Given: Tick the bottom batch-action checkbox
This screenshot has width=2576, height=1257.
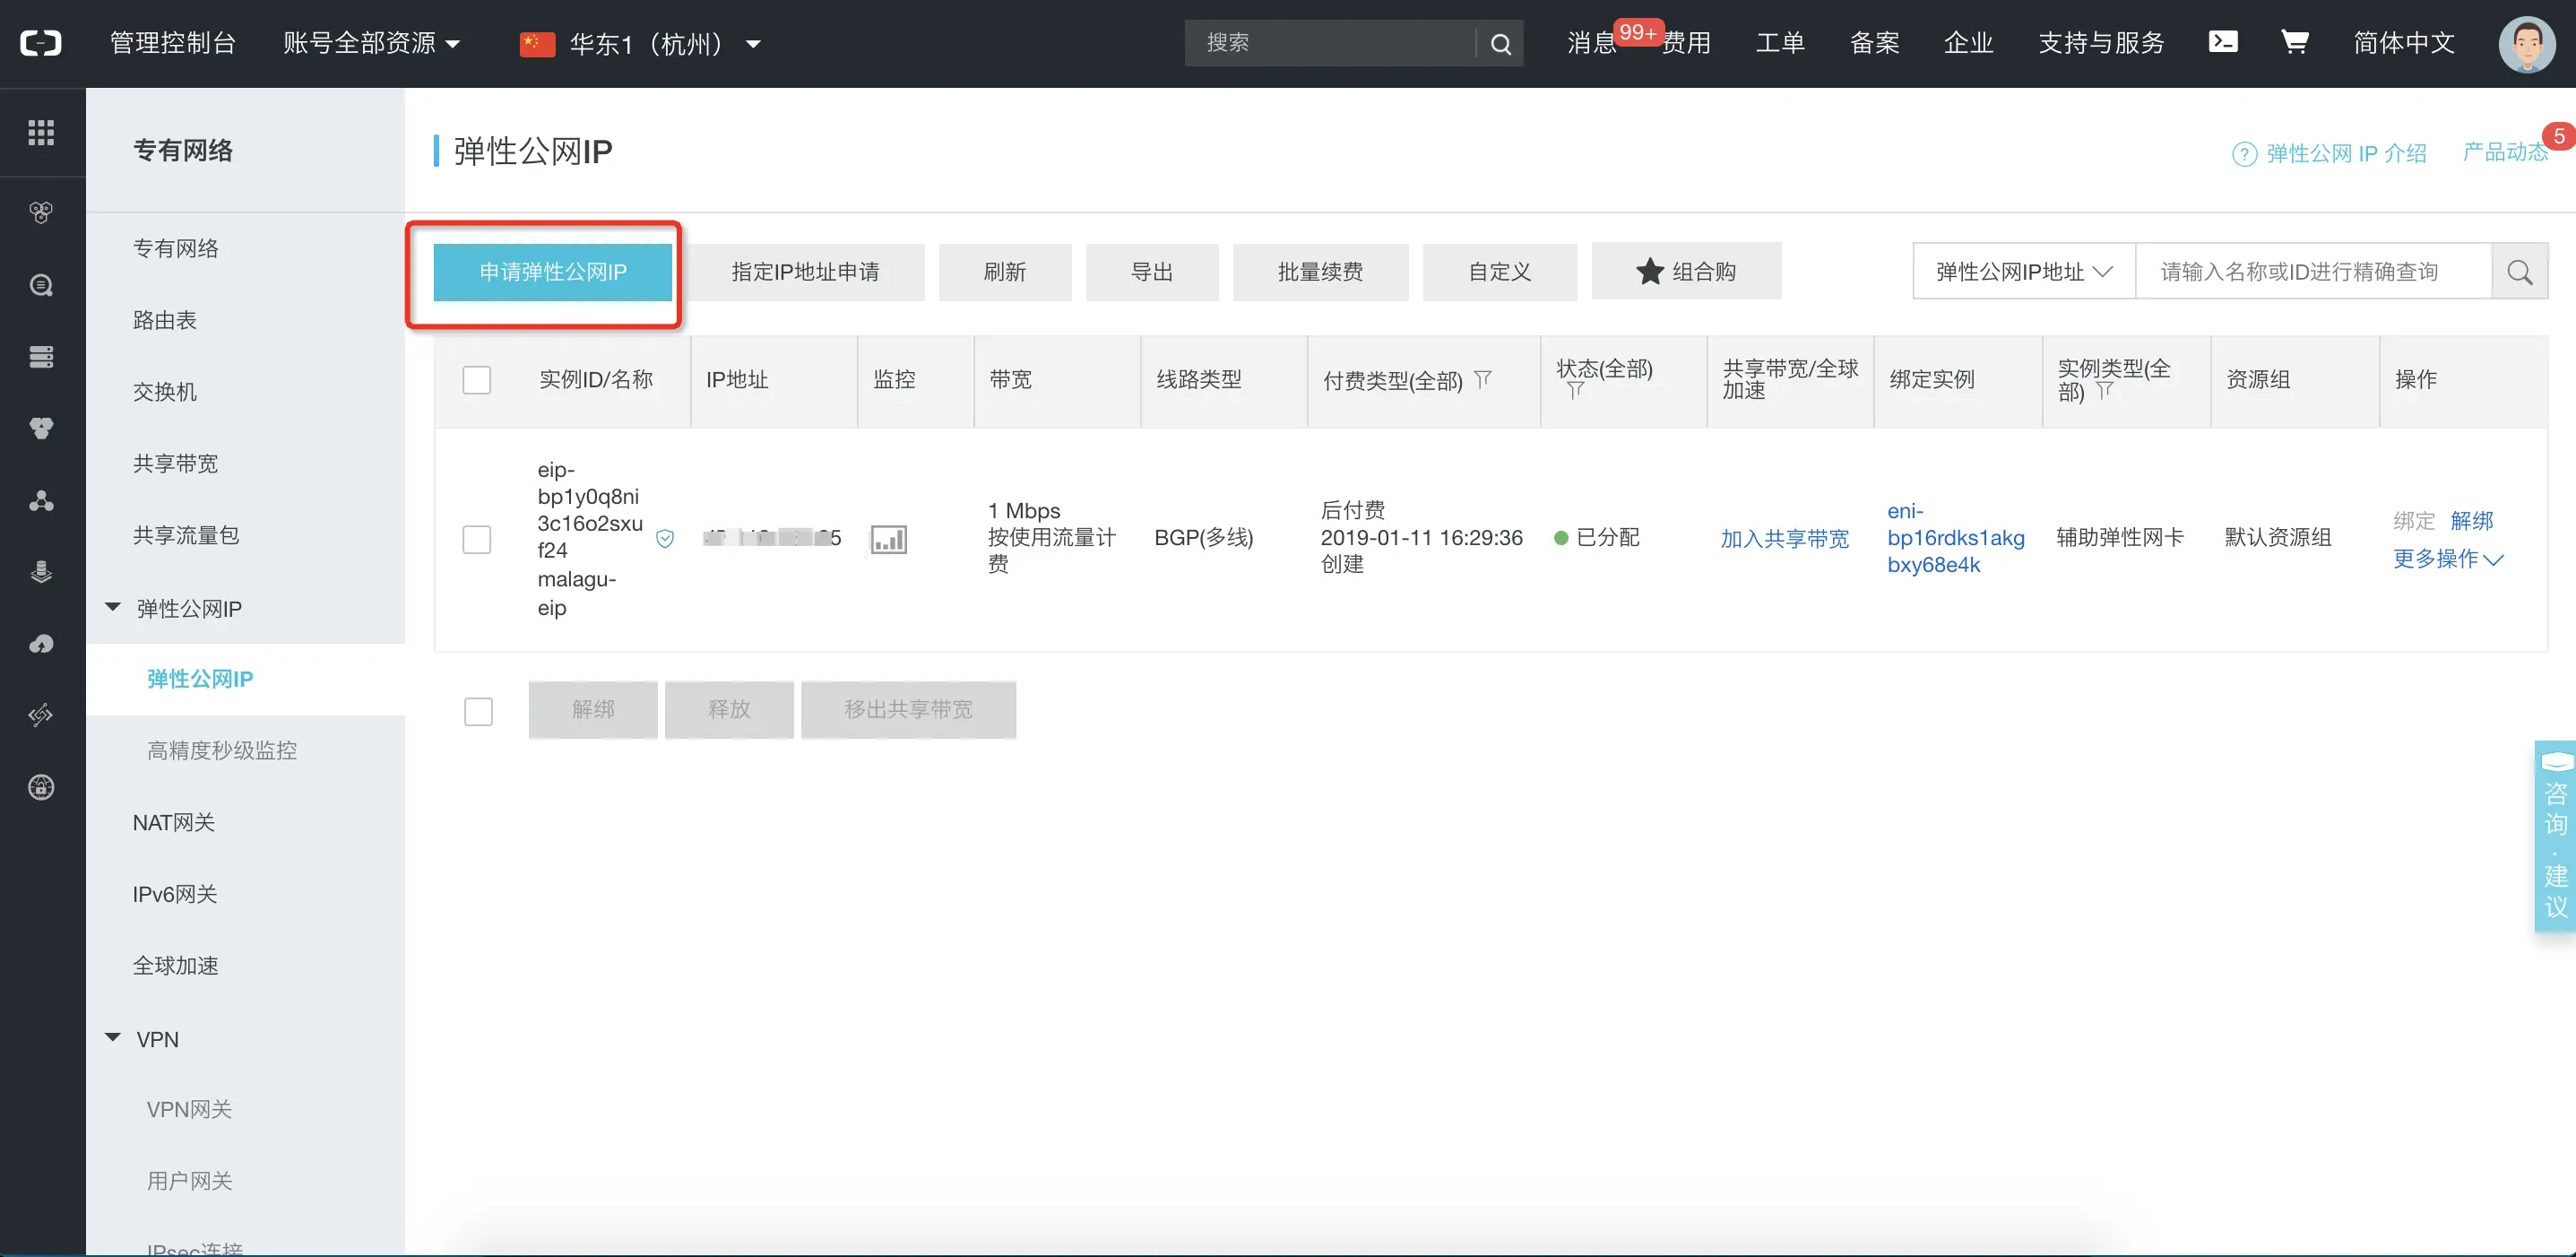Looking at the screenshot, I should point(478,711).
